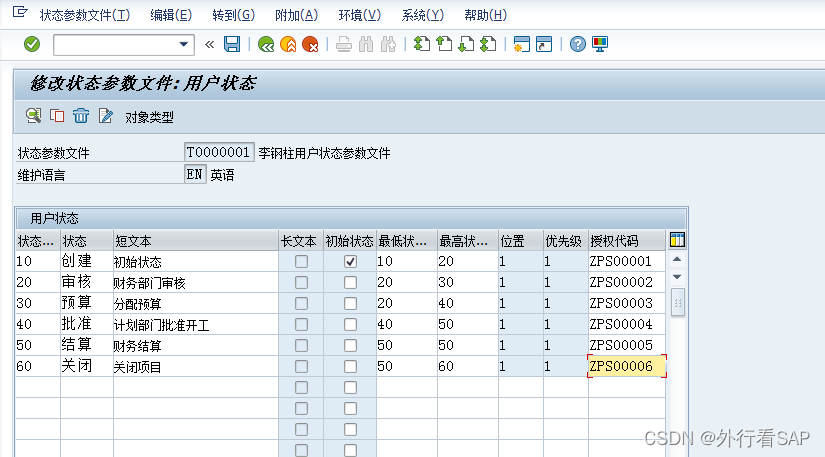Check 初始状态 checkbox for status 审核
This screenshot has height=457, width=825.
pos(350,282)
